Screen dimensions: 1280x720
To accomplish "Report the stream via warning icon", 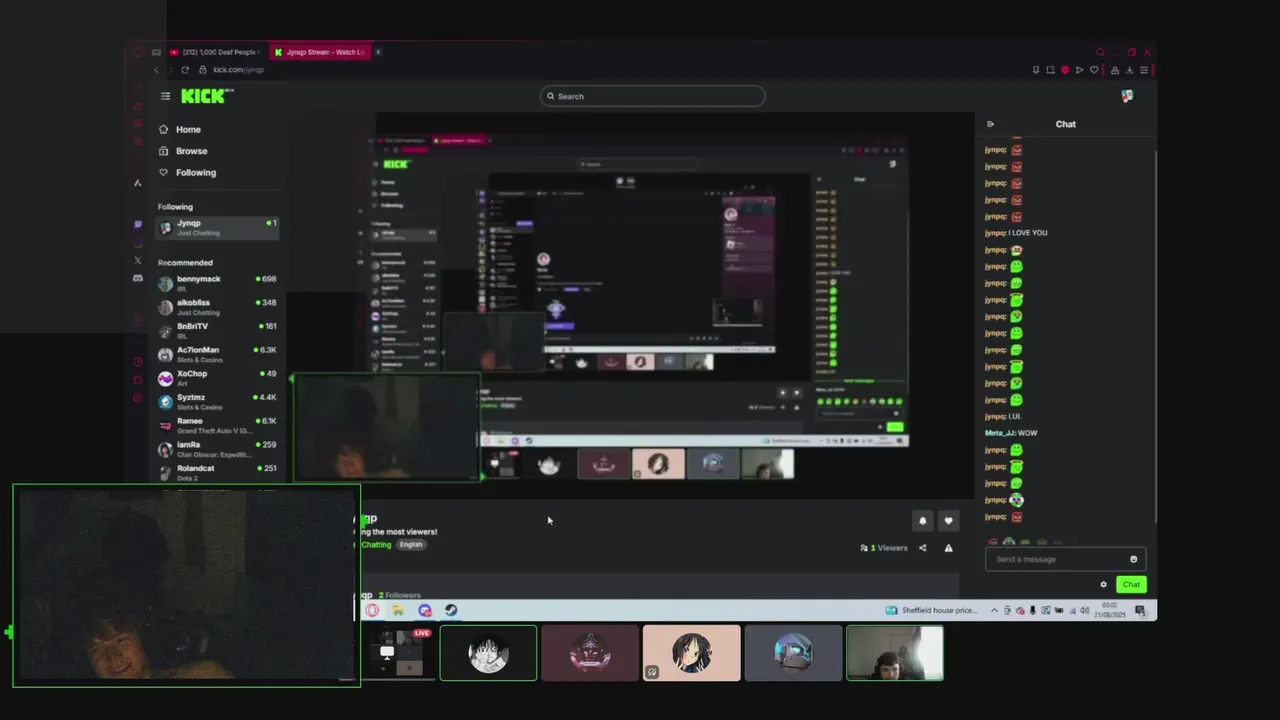I will coord(949,548).
